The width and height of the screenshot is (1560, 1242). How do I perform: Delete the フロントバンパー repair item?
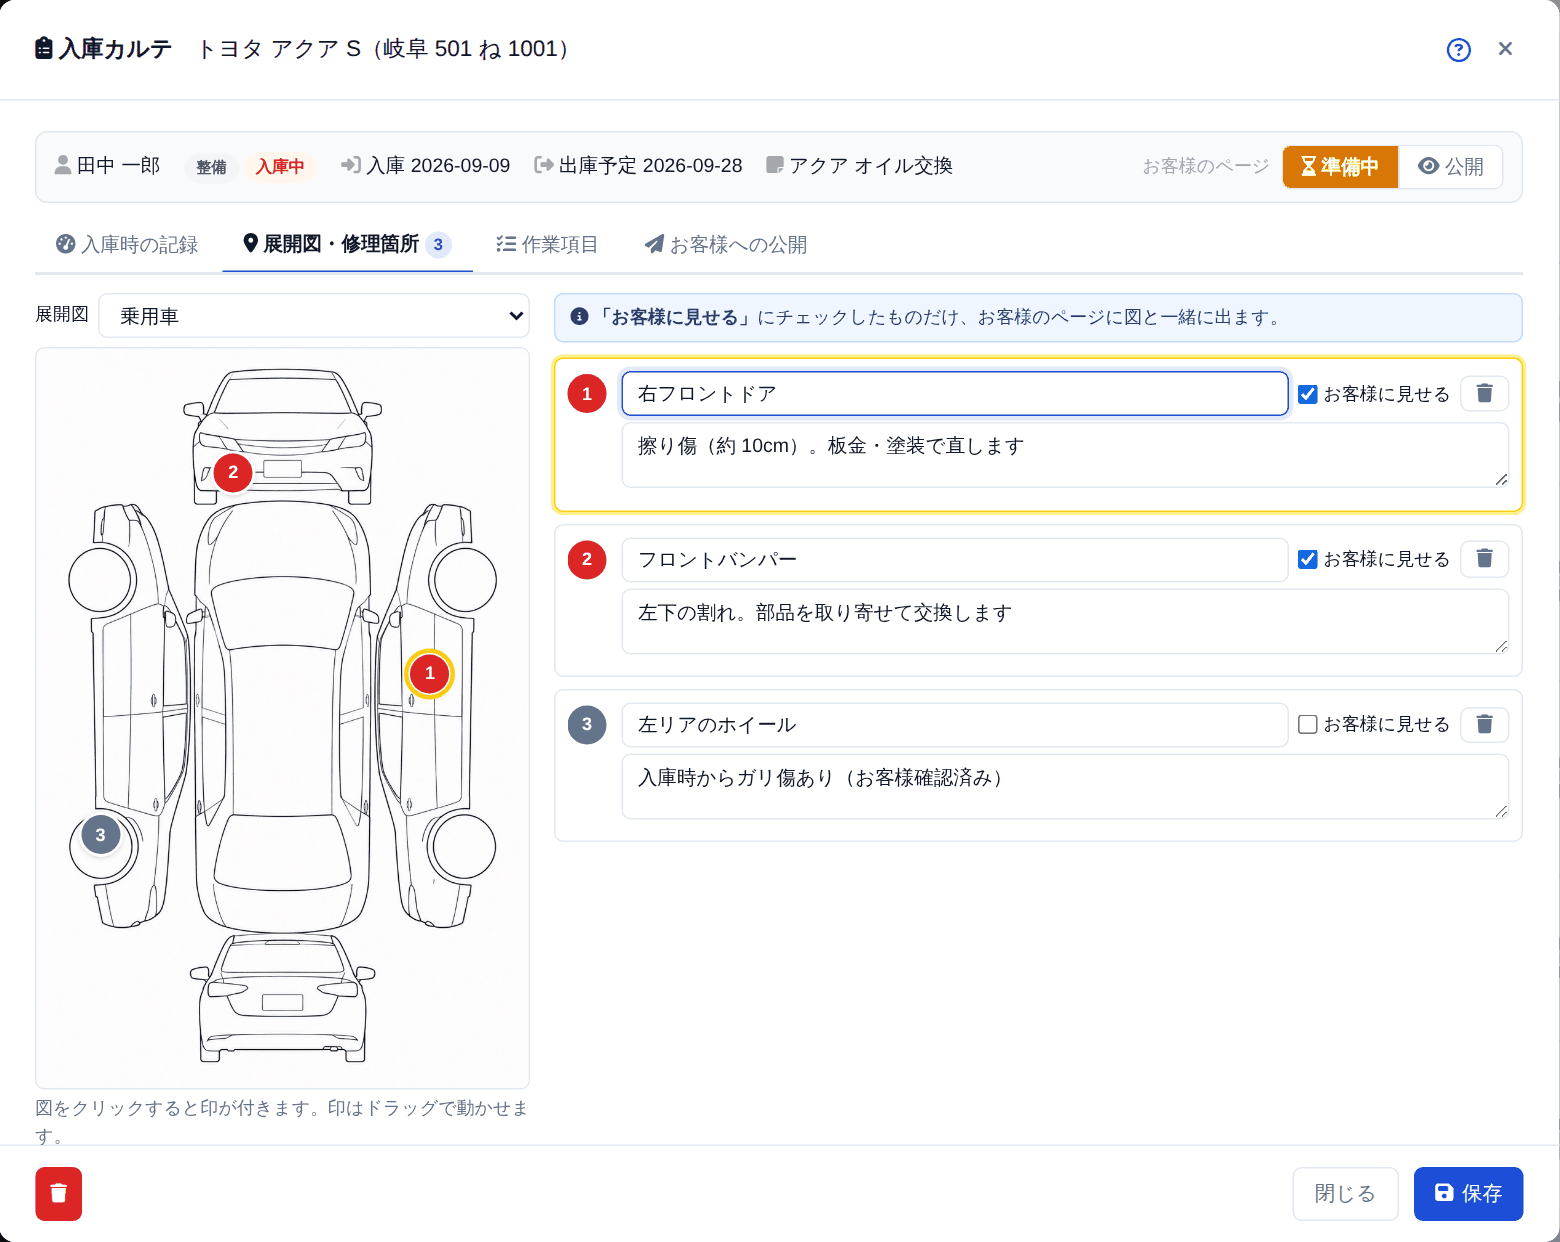click(1484, 559)
